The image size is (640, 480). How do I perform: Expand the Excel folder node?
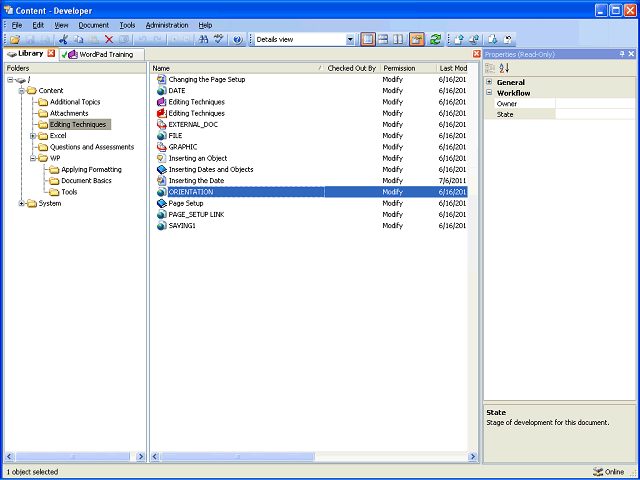[x=33, y=136]
